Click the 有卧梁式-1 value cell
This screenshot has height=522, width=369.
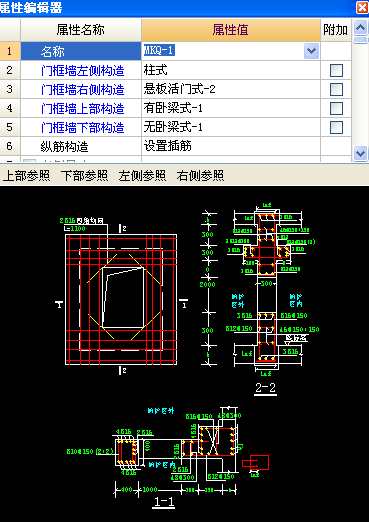tap(231, 108)
